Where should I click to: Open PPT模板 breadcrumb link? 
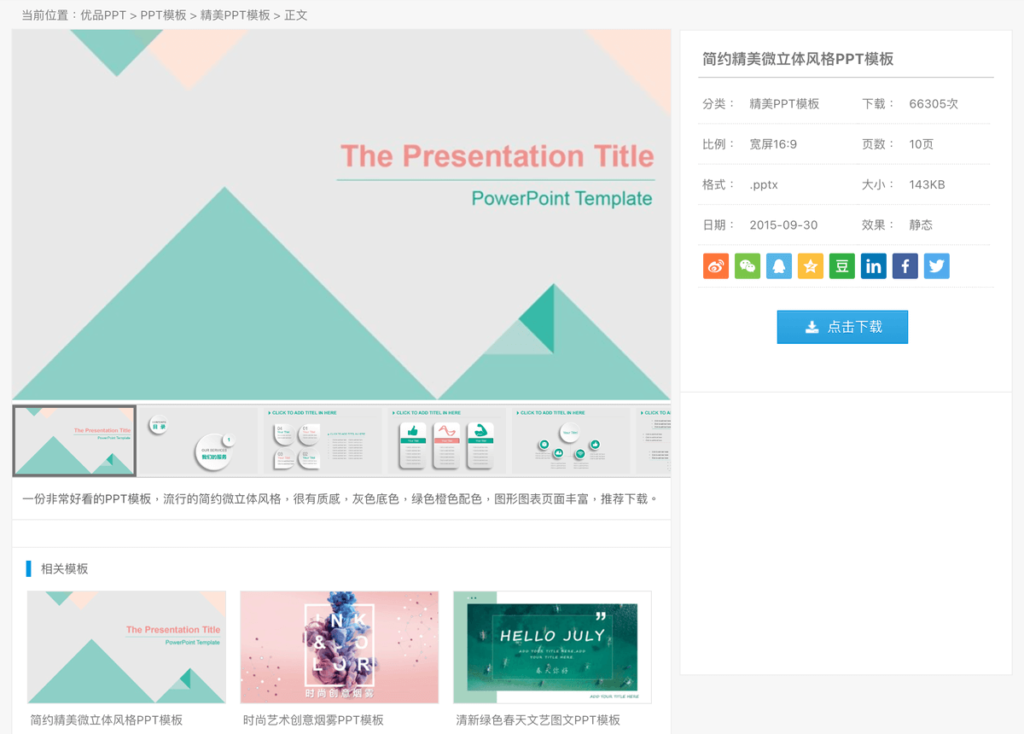click(163, 15)
